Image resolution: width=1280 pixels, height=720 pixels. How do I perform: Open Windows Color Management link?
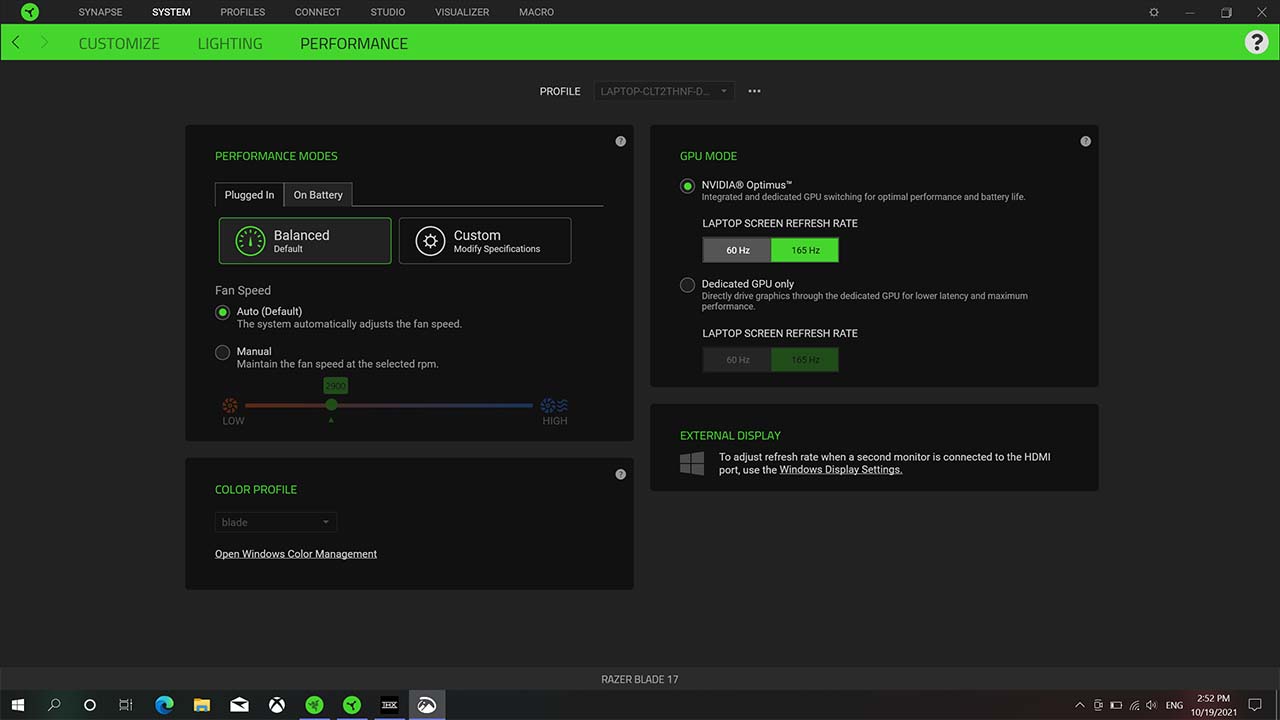click(x=296, y=554)
